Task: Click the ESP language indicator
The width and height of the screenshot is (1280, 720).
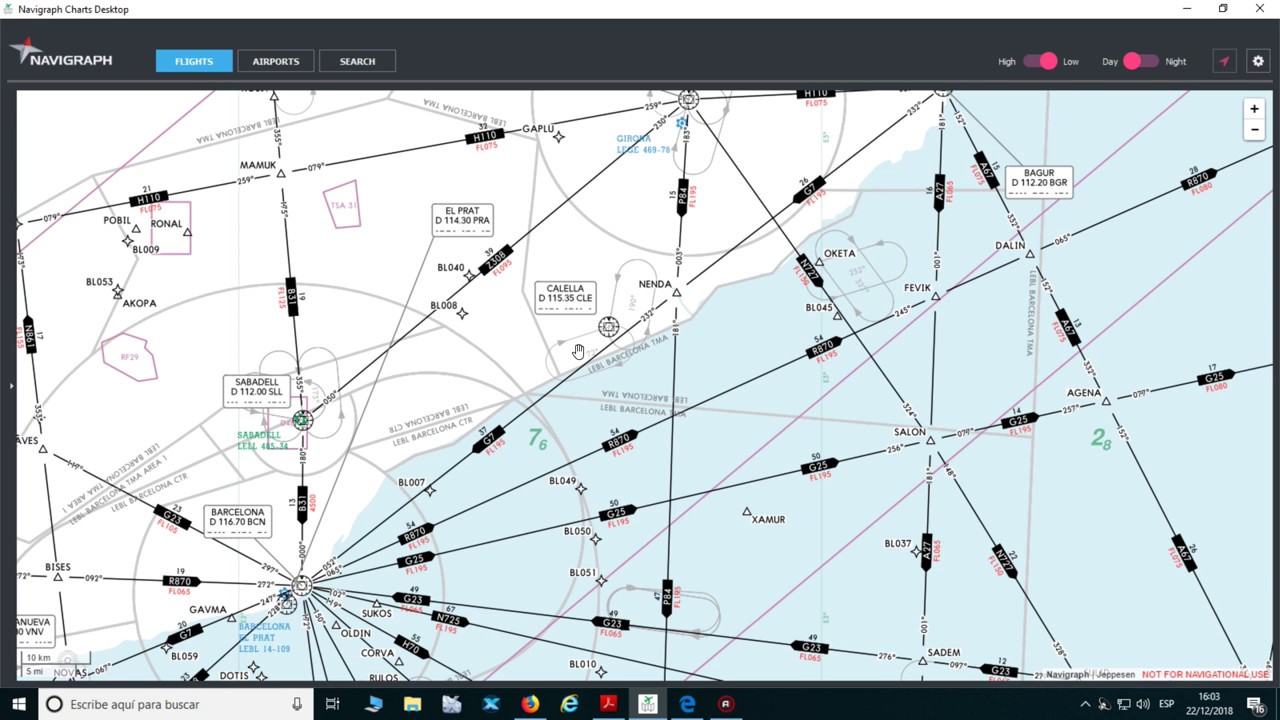Action: [x=1166, y=705]
